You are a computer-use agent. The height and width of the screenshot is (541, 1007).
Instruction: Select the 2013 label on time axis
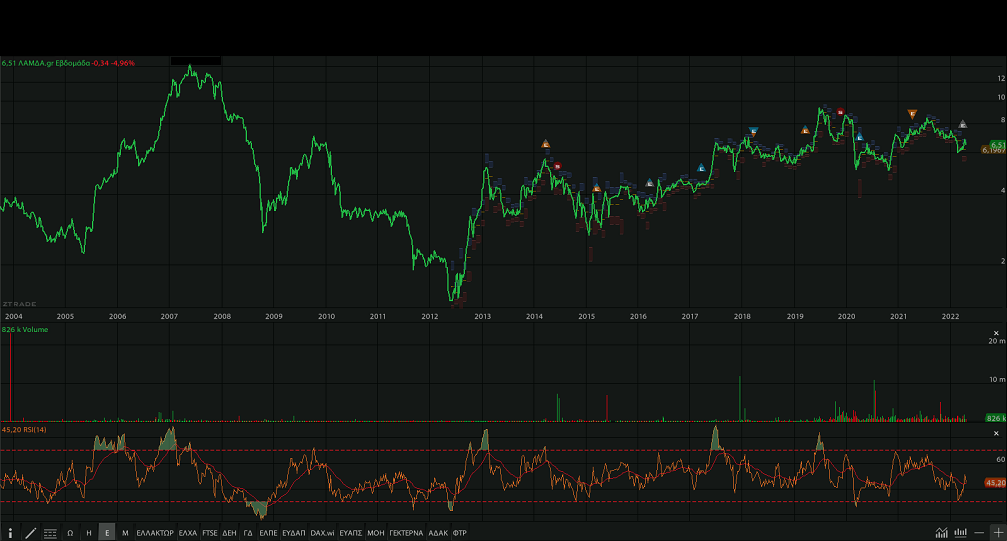(x=482, y=316)
